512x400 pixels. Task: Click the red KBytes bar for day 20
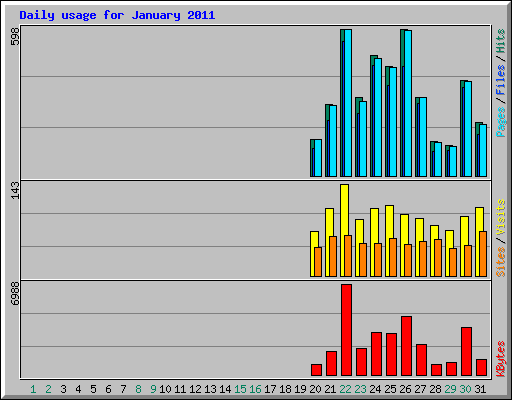316,370
